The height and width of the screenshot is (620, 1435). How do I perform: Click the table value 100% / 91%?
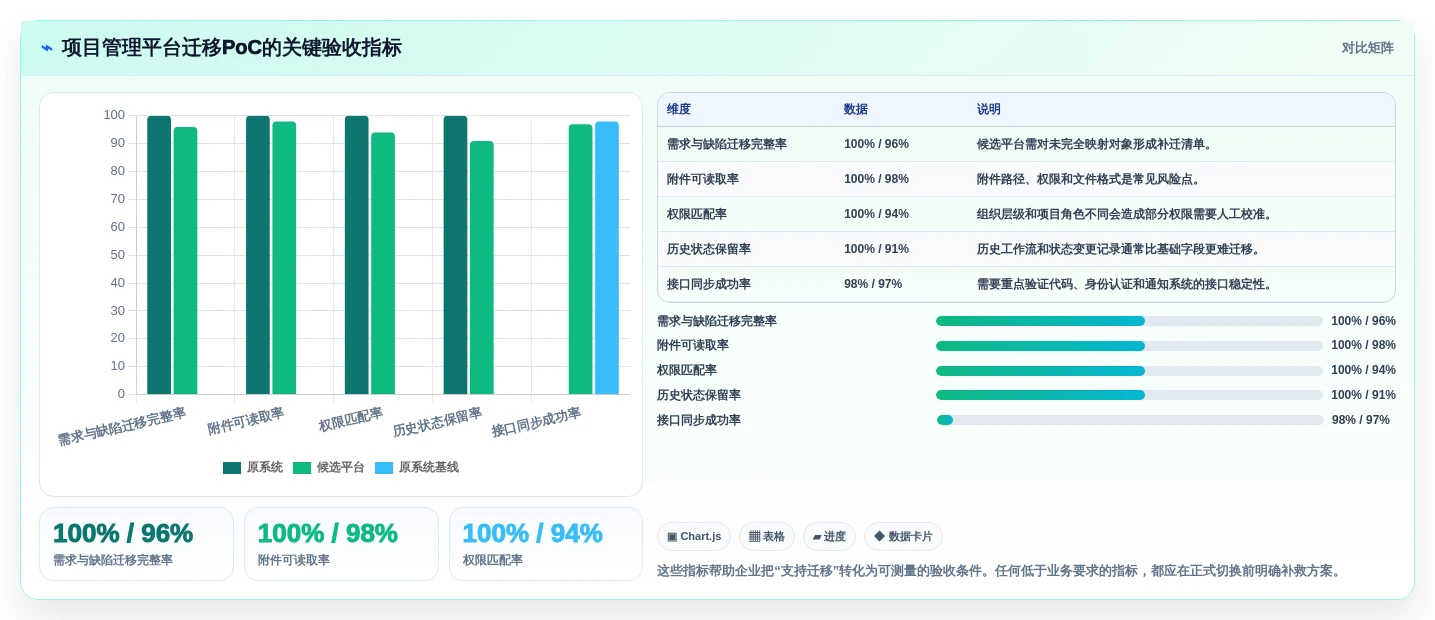pos(876,249)
